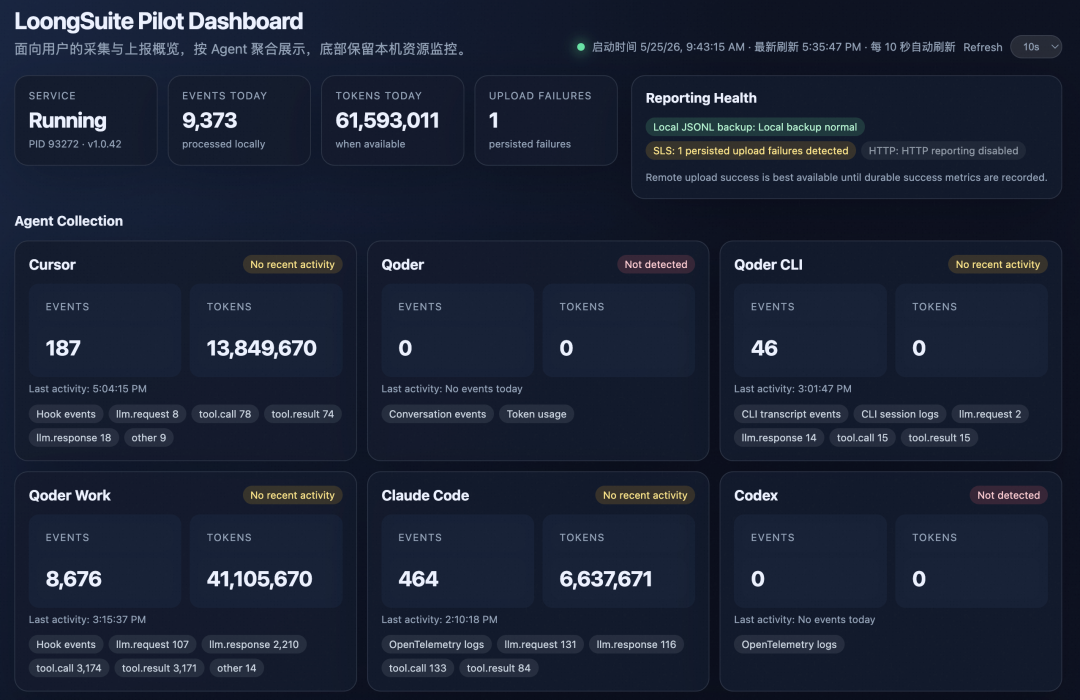Click the green status dot beside 启动时间
Screen dimensions: 1080x700
pyautogui.click(x=581, y=47)
